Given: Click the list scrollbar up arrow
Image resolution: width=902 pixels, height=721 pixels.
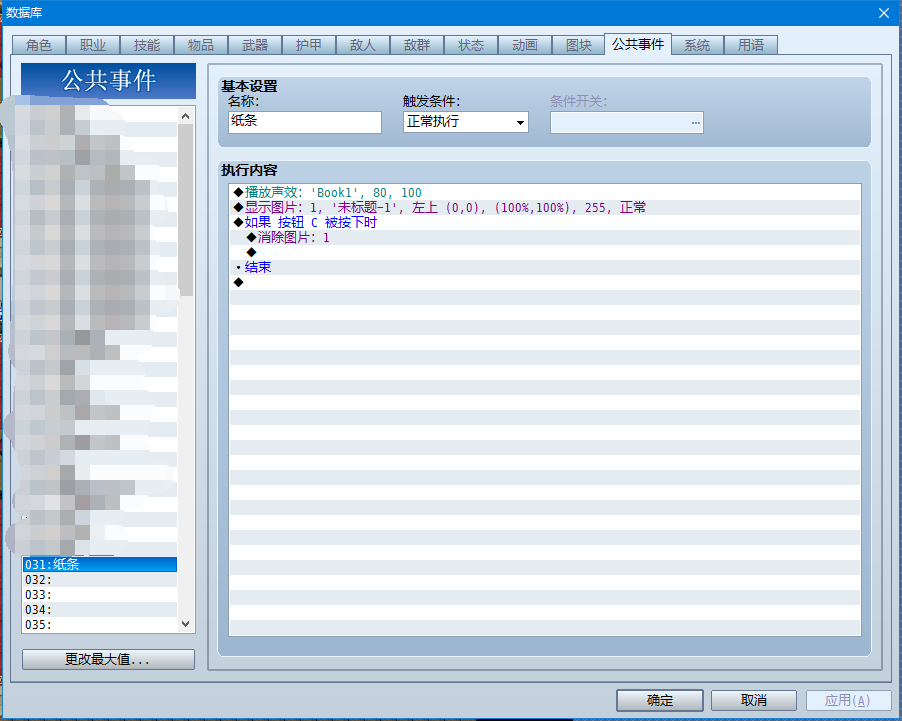Looking at the screenshot, I should point(185,116).
